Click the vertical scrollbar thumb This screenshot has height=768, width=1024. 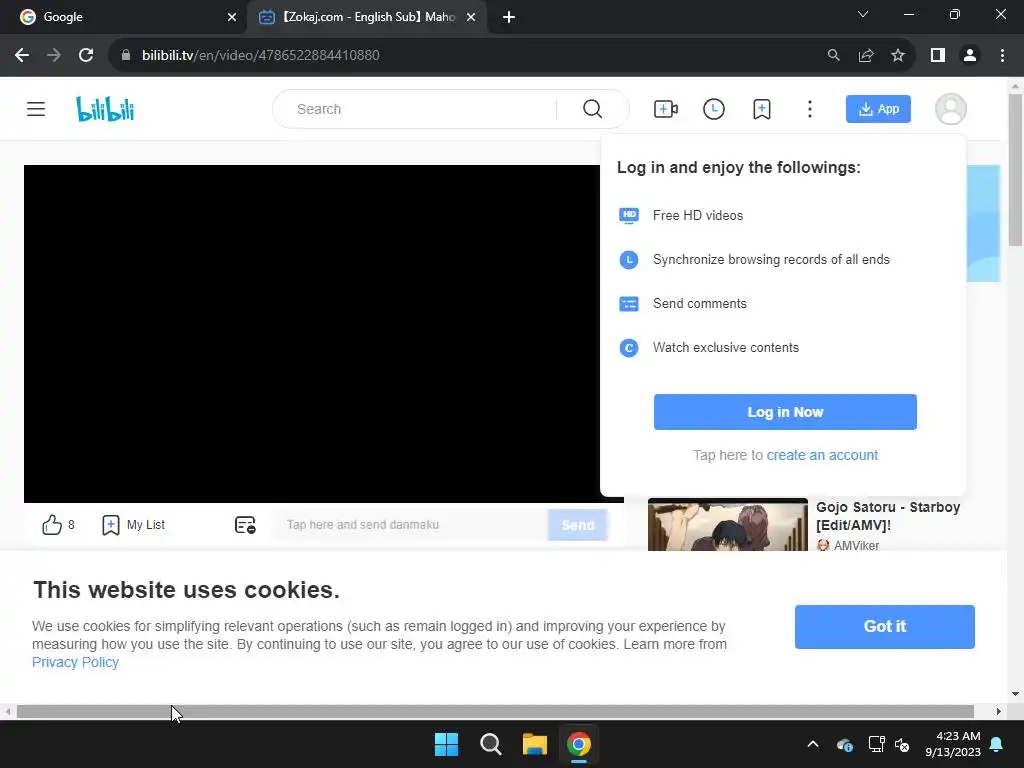pyautogui.click(x=1015, y=170)
